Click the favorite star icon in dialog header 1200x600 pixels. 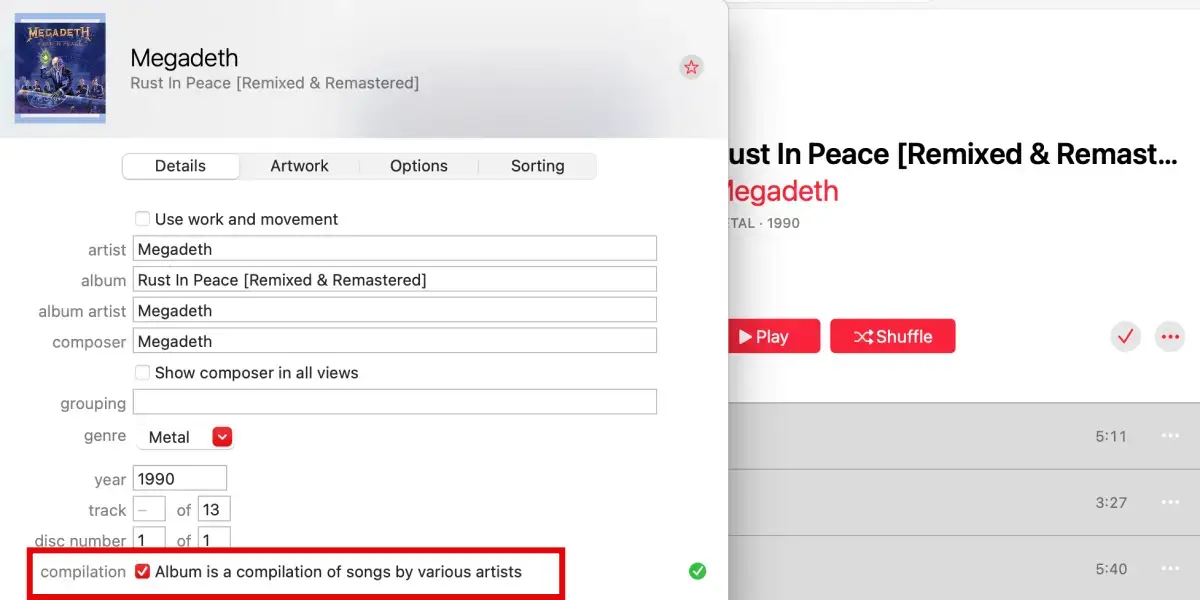[691, 67]
